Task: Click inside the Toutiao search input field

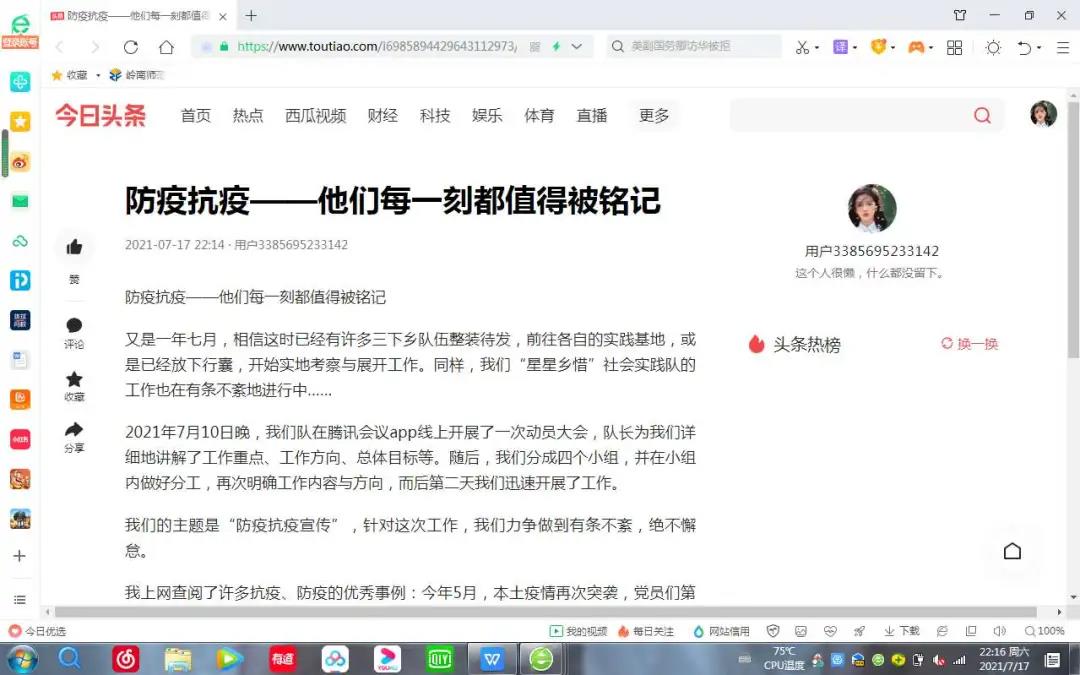Action: tap(850, 116)
